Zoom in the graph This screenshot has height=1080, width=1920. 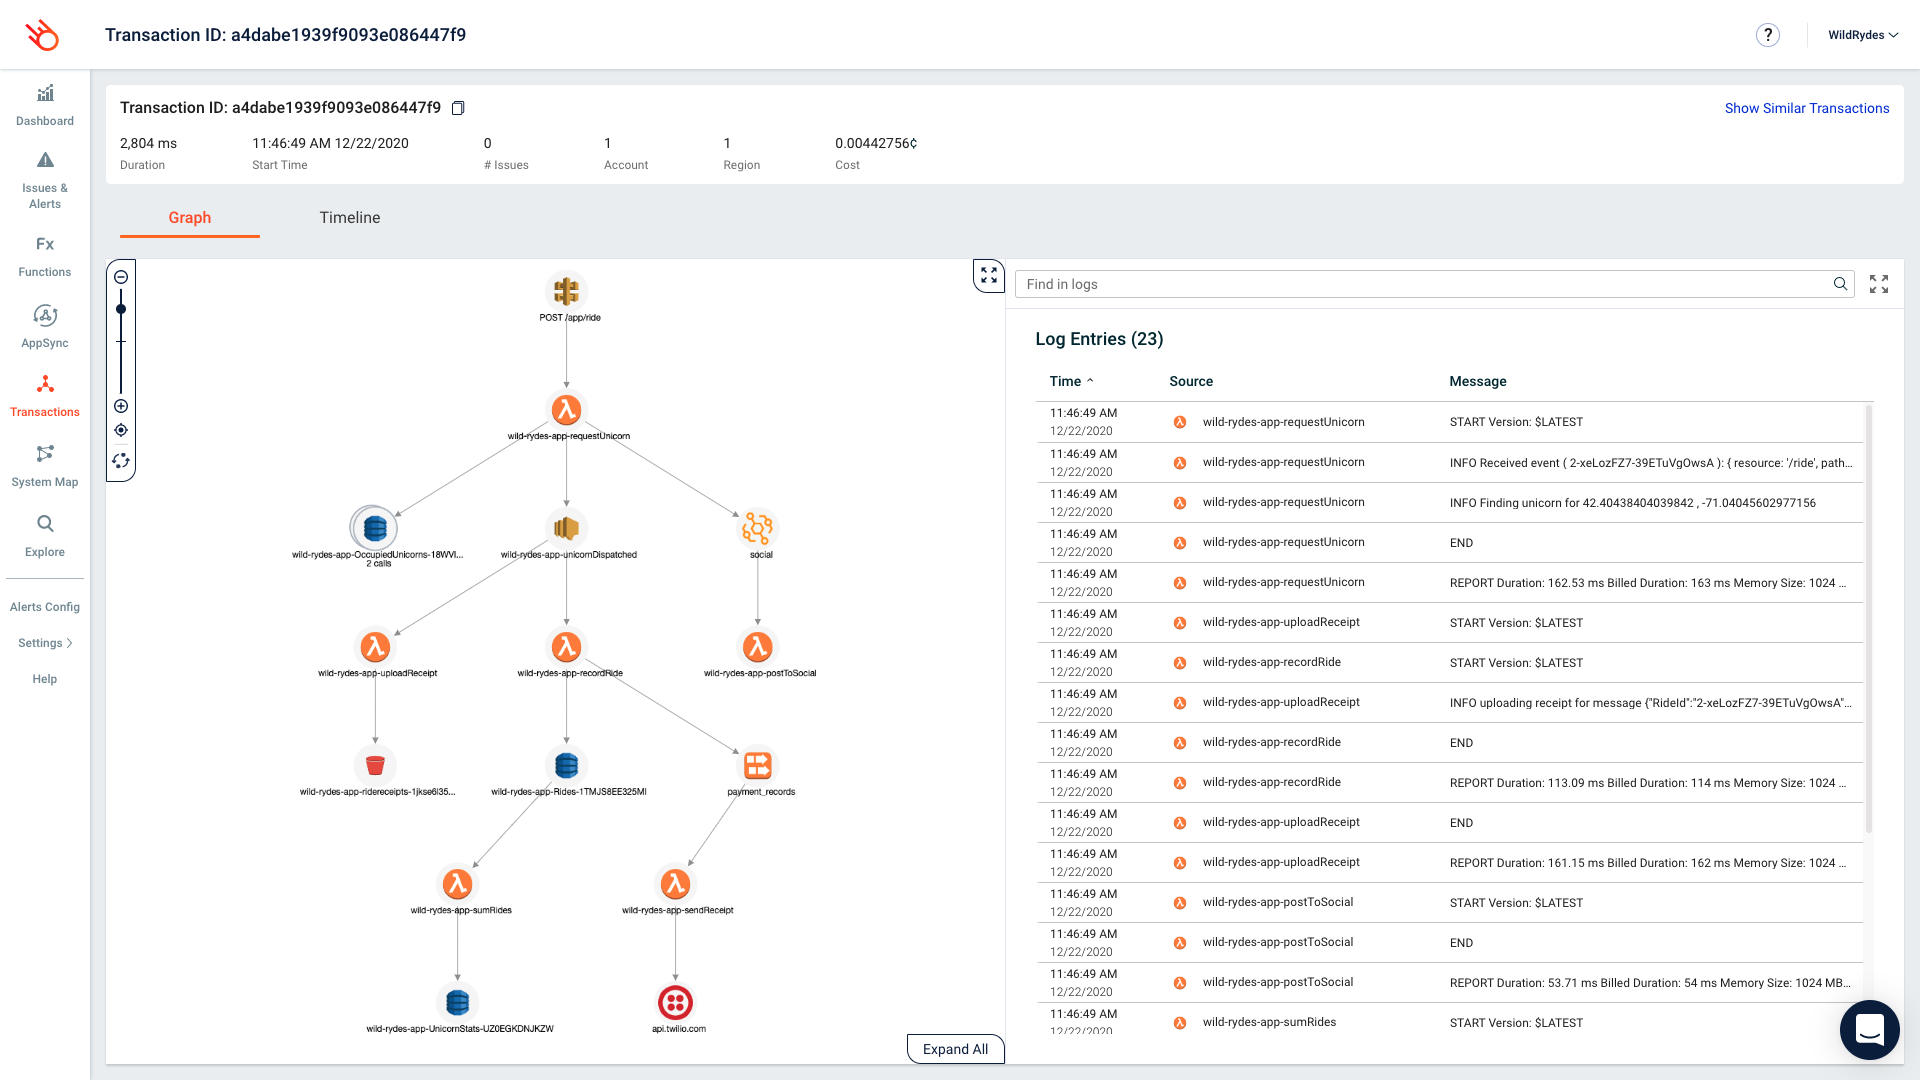point(121,406)
